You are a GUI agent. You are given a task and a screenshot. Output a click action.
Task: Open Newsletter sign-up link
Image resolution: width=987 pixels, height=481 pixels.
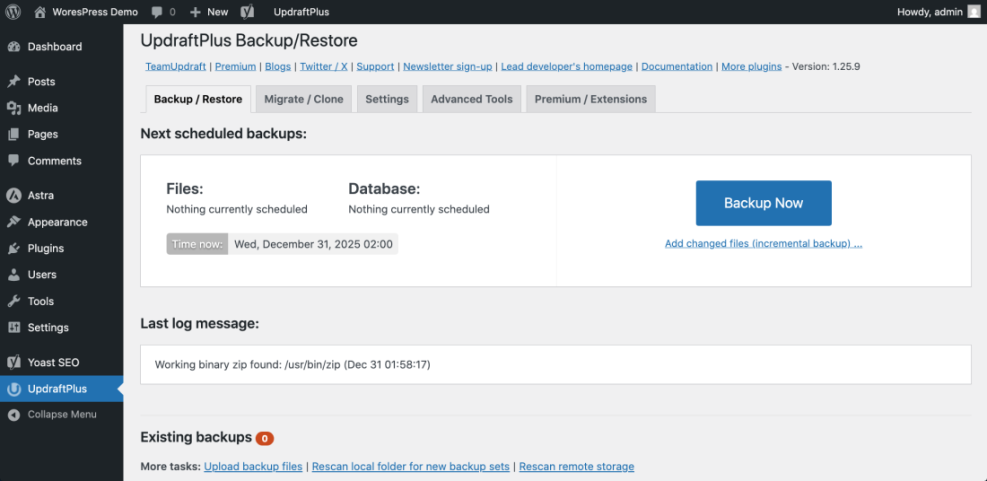click(448, 66)
